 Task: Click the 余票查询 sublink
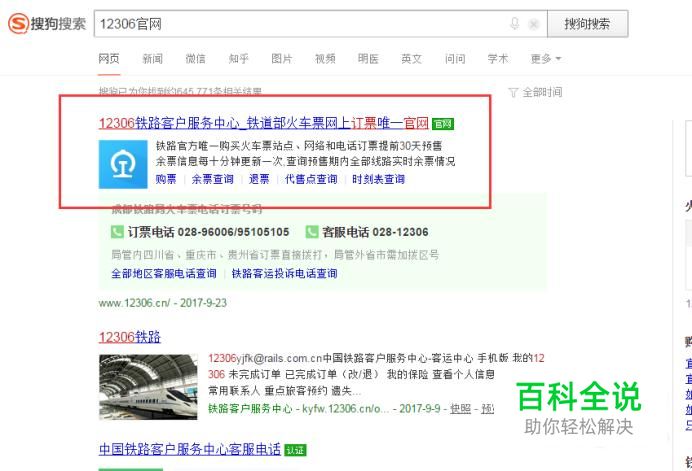tap(212, 179)
